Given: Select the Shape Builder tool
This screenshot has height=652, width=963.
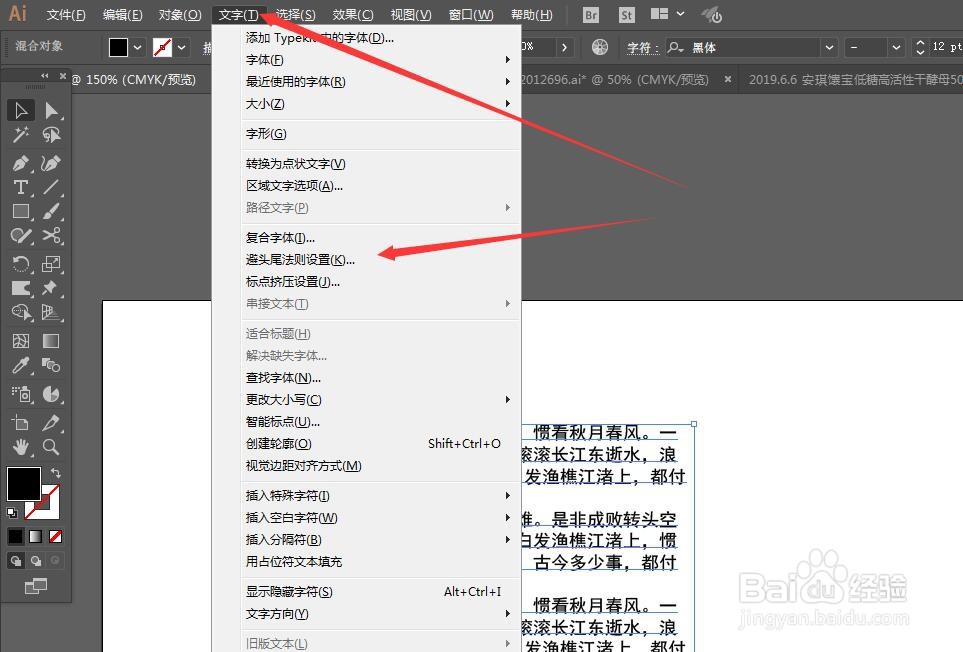Looking at the screenshot, I should pos(21,312).
